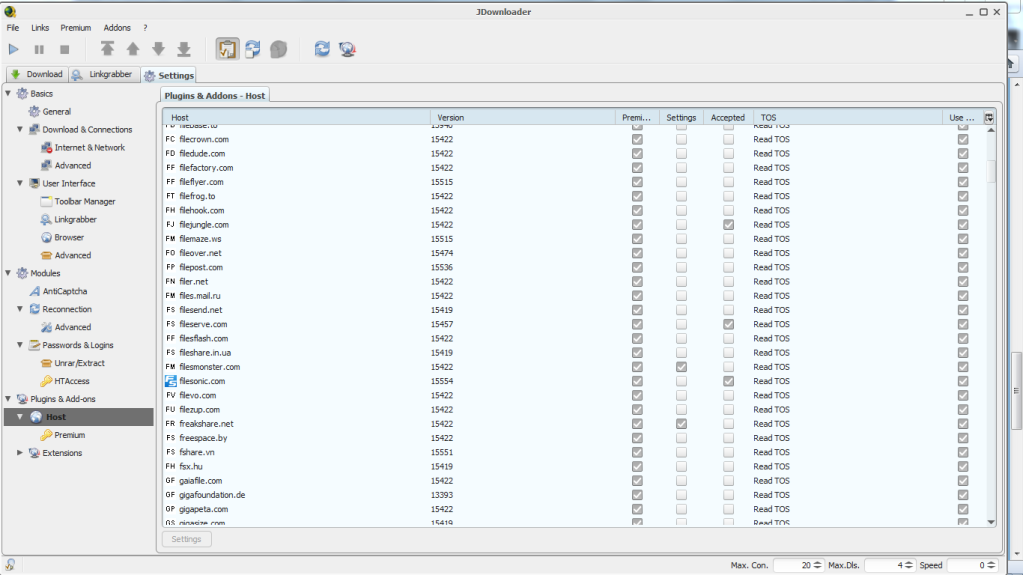Open Toolbar Manager in the sidebar
Screen dimensions: 1023x575
pyautogui.click(x=85, y=202)
